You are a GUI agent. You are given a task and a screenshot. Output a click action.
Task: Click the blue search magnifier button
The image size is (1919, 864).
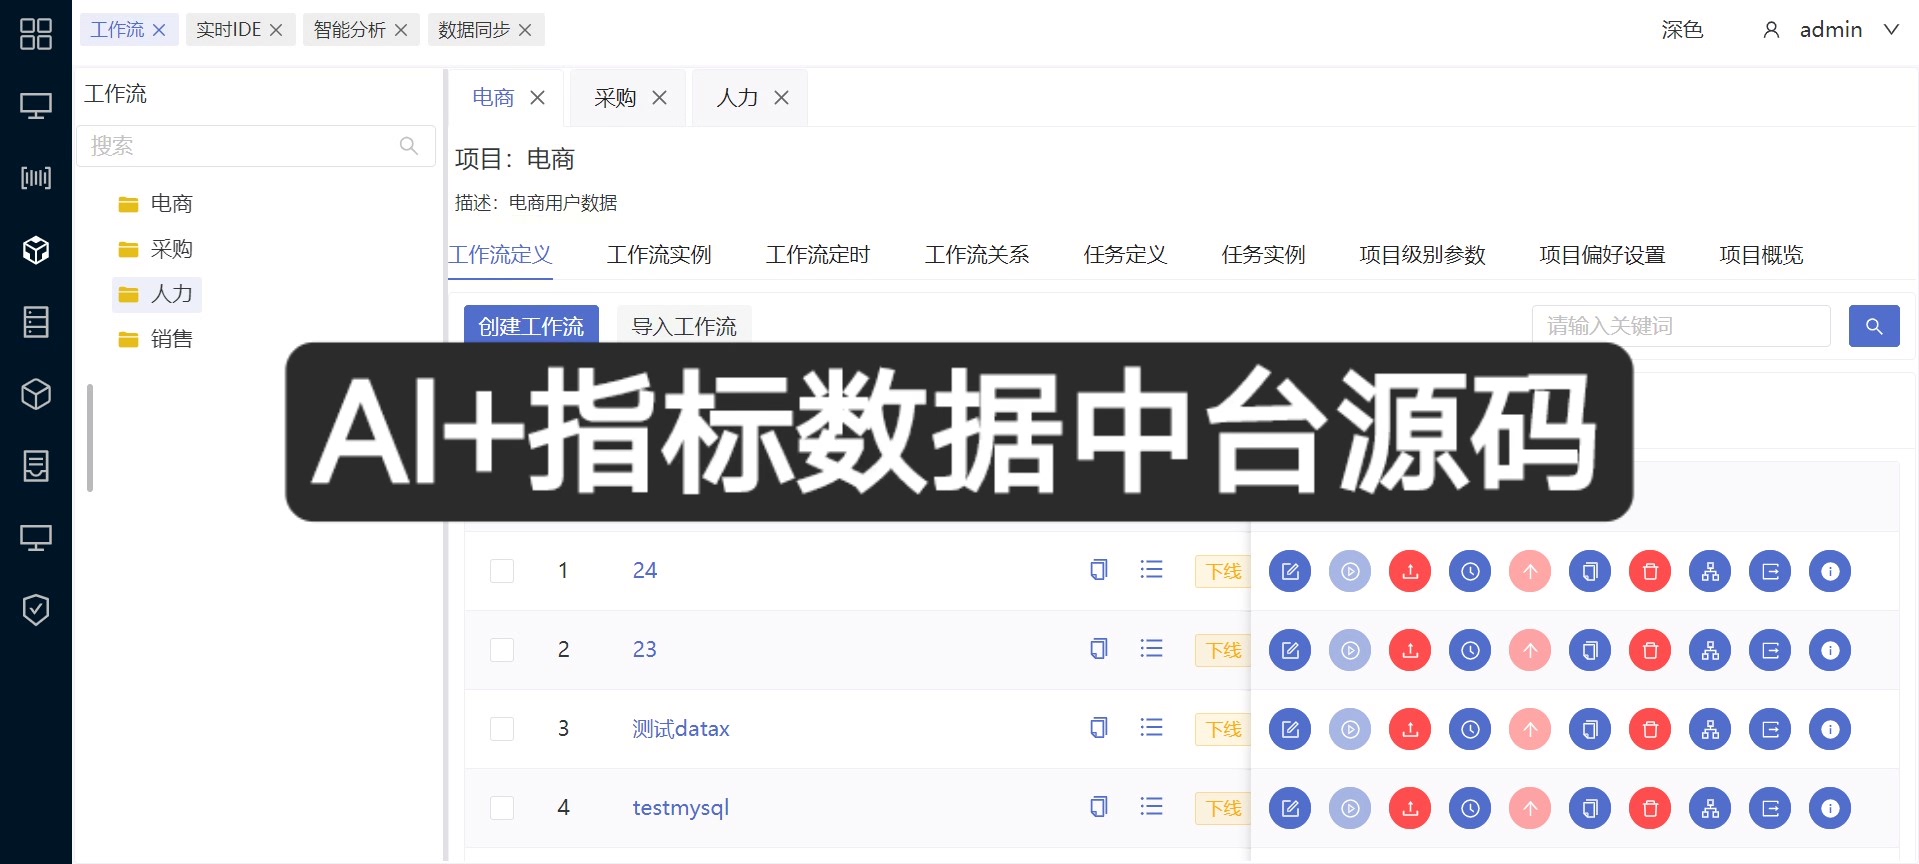pos(1873,326)
